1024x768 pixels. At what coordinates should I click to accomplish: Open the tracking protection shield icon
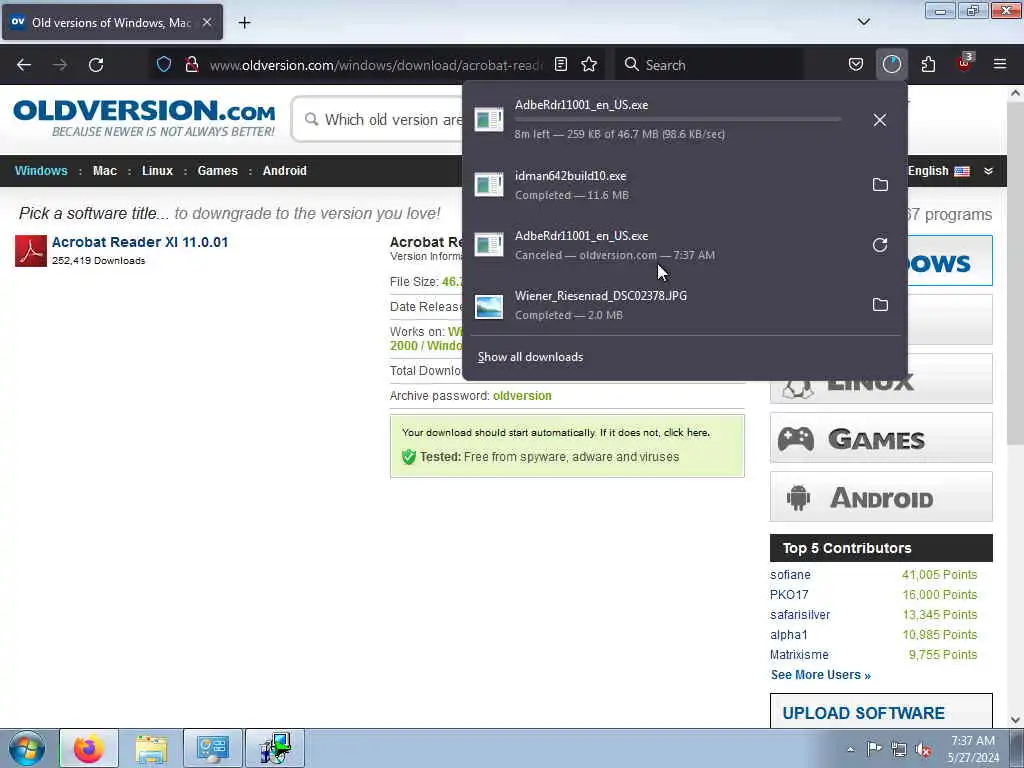point(164,64)
